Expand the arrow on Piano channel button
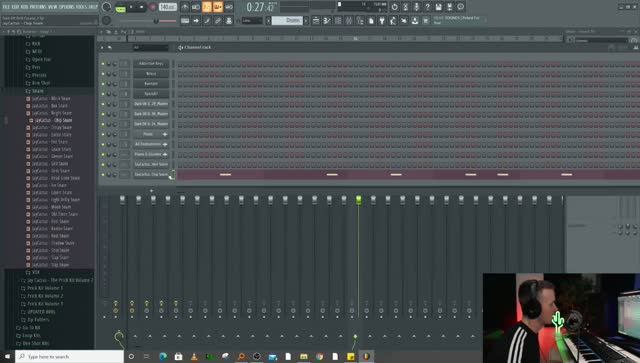 165,134
